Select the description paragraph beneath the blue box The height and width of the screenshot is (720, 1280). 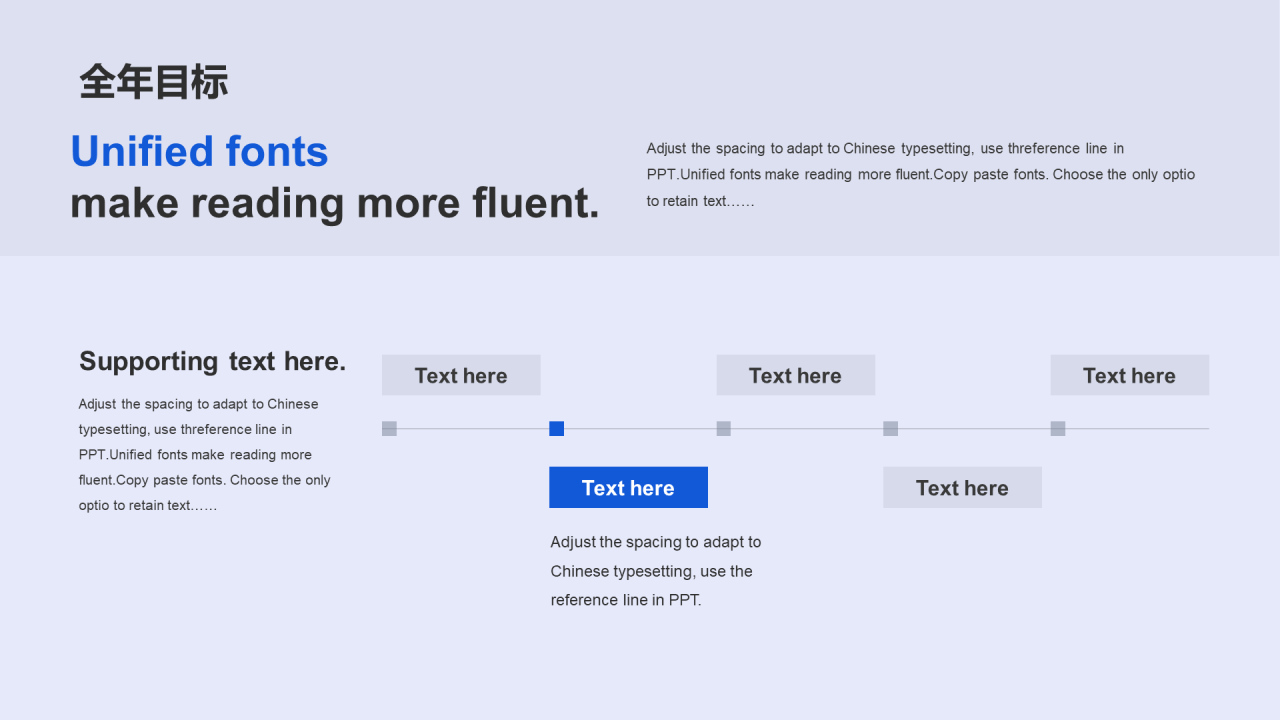tap(656, 571)
